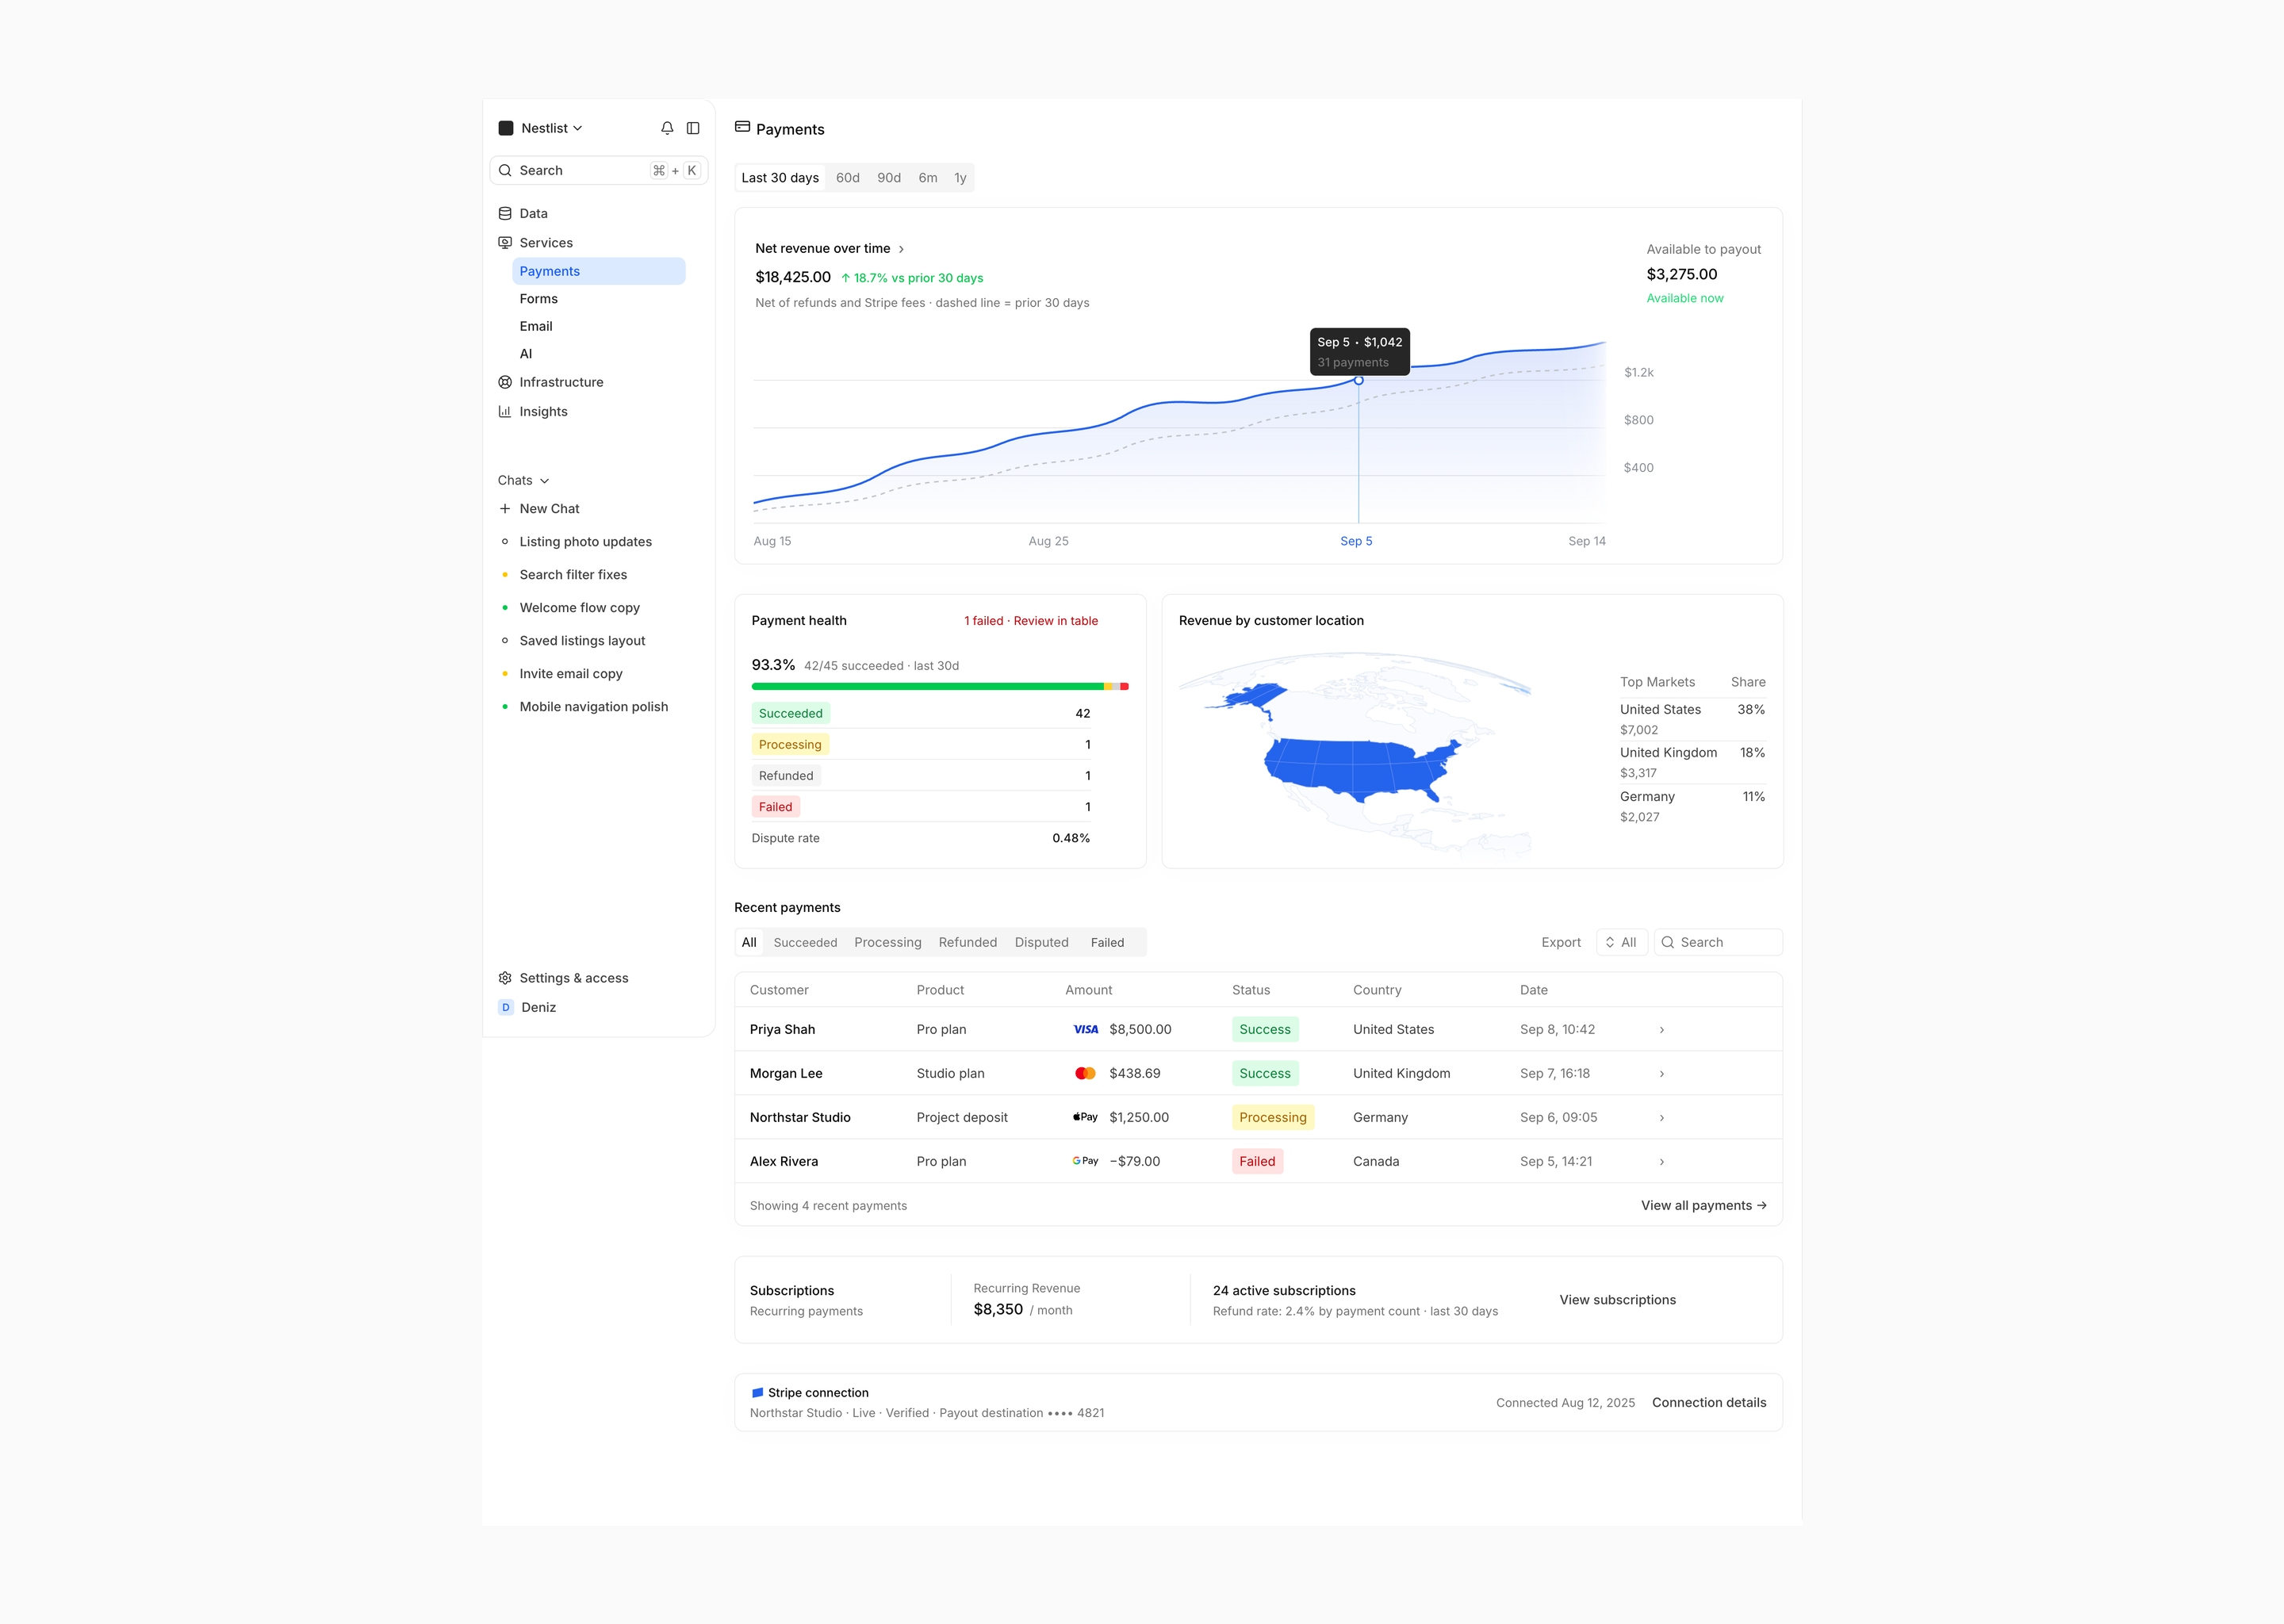
Task: Filter payments by Processing tab
Action: point(888,942)
